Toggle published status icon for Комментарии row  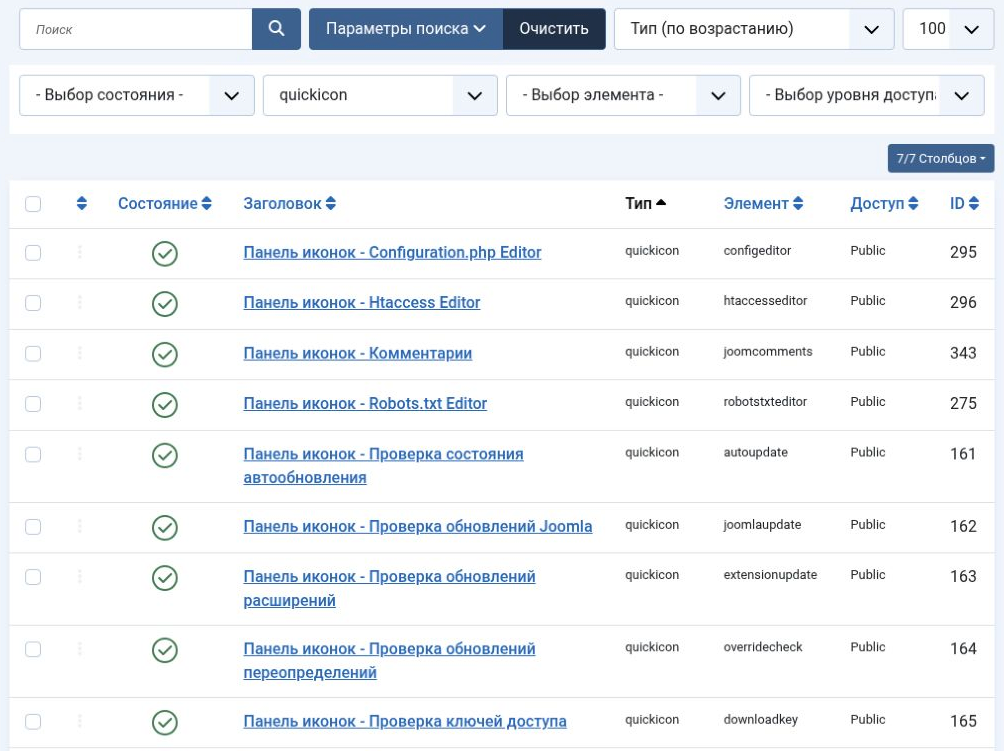(x=165, y=354)
